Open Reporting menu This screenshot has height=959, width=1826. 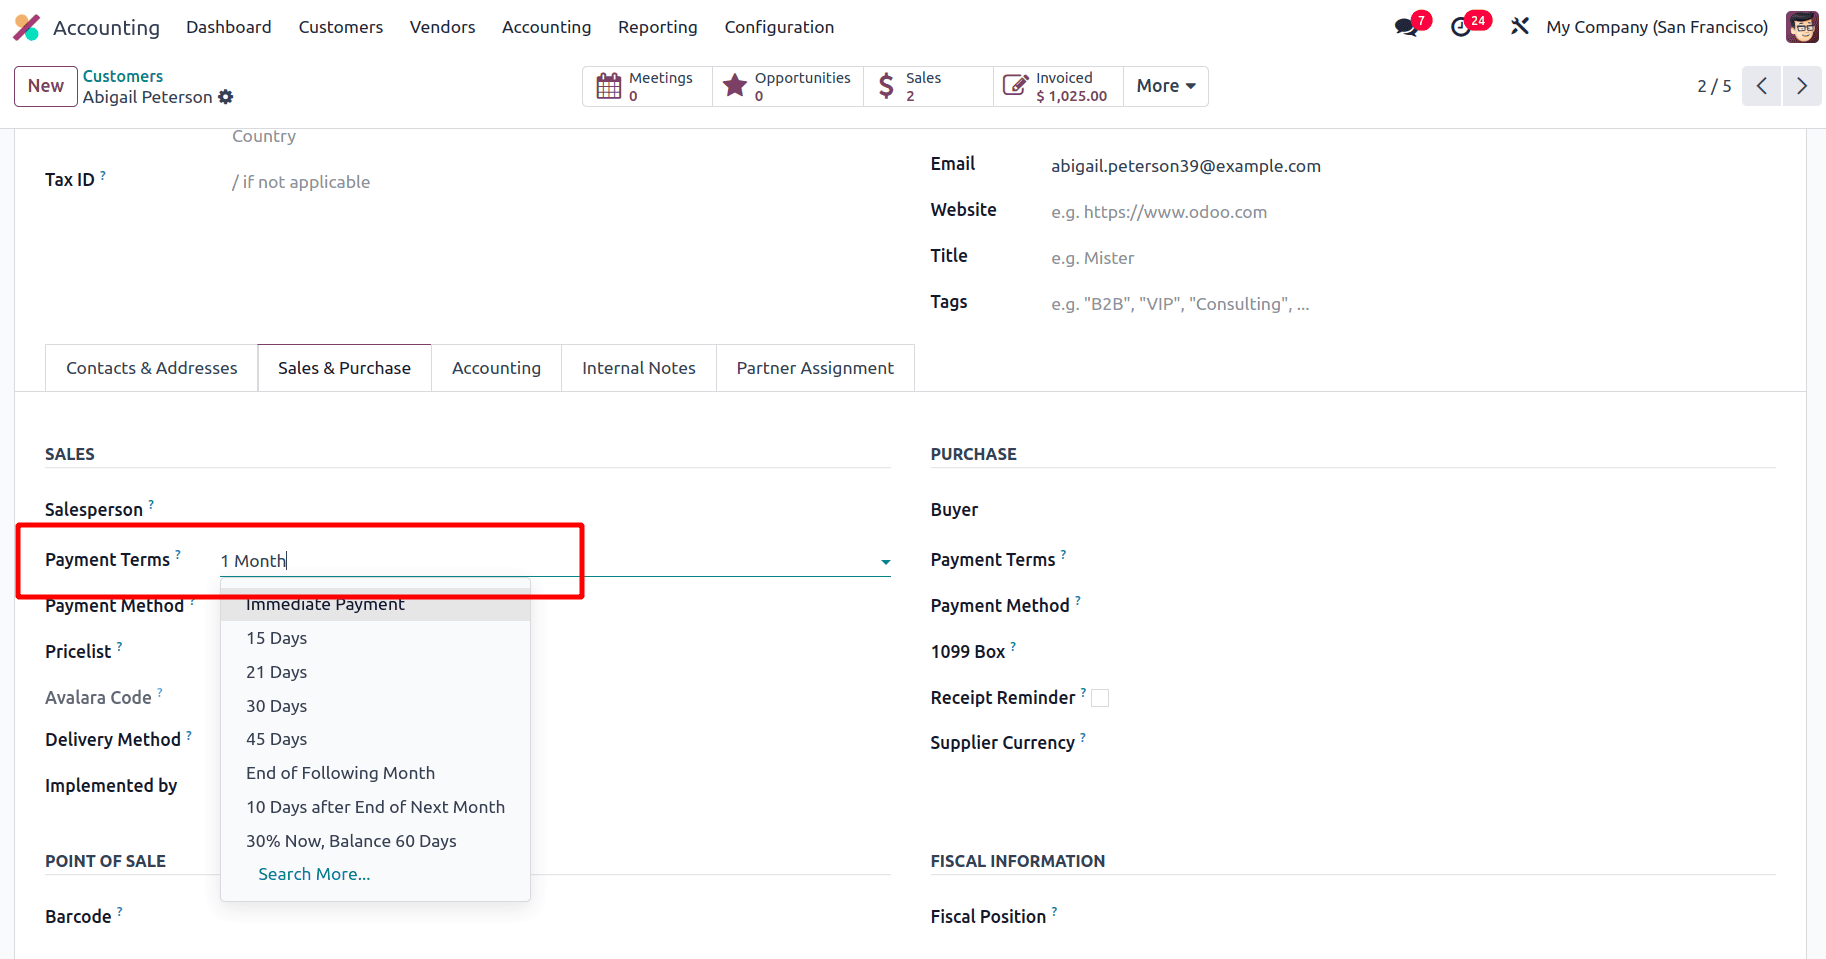(x=658, y=27)
